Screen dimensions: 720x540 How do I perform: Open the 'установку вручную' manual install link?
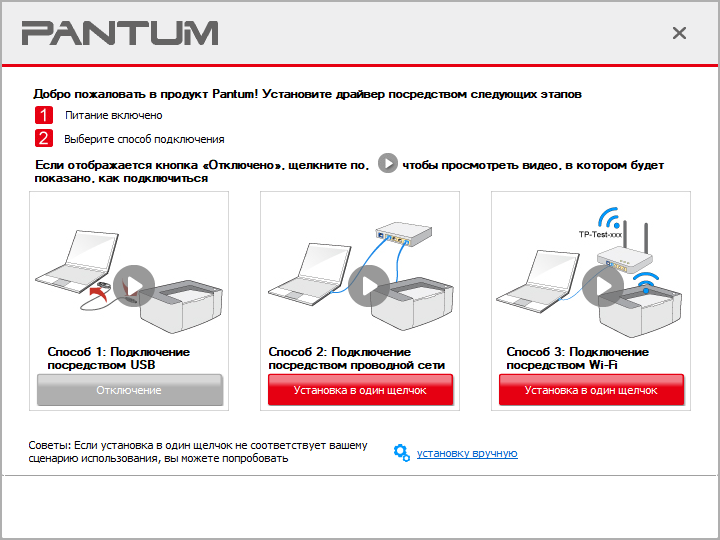(467, 453)
